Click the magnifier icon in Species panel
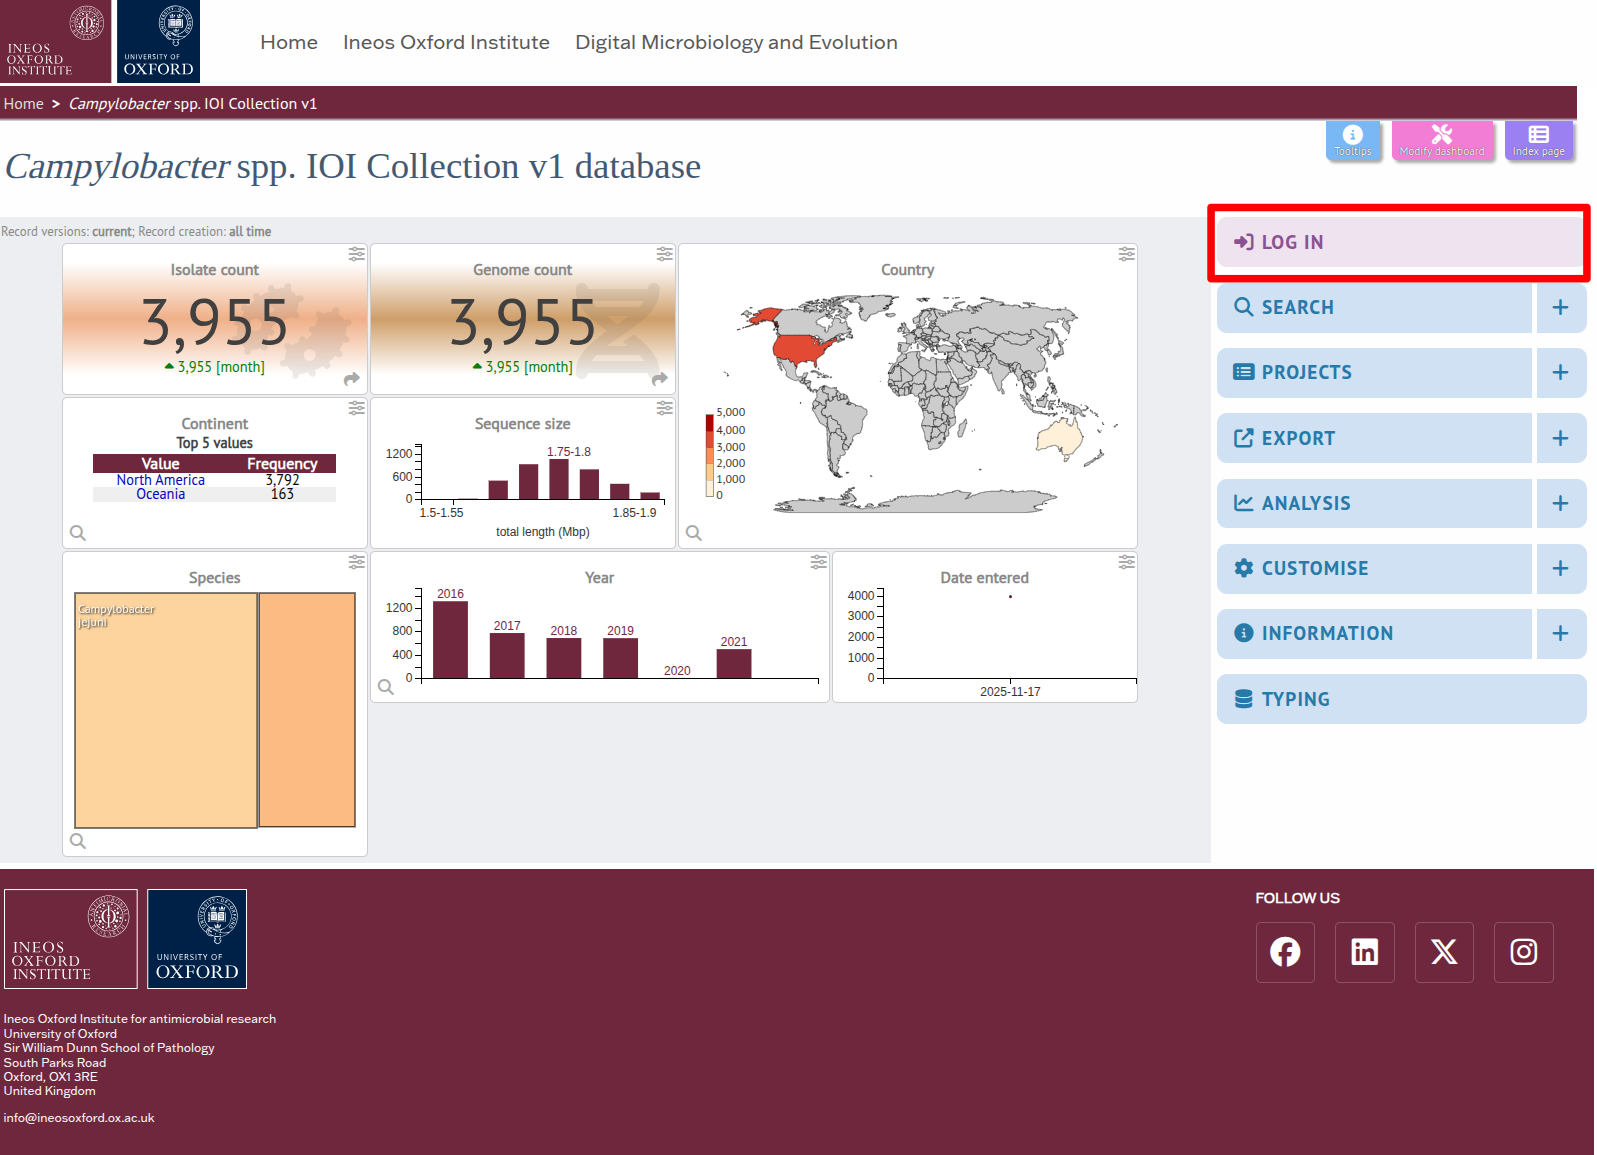The height and width of the screenshot is (1155, 1597). 78,841
